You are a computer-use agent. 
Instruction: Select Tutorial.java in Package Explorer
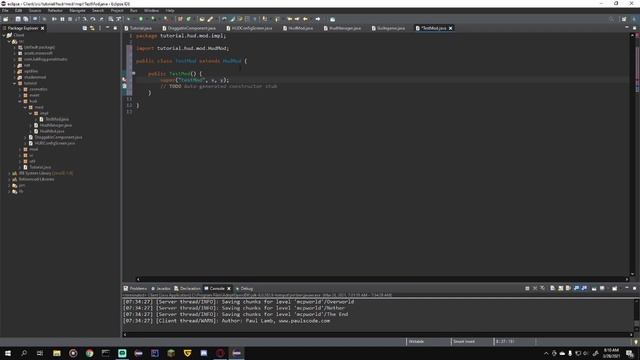tap(40, 167)
